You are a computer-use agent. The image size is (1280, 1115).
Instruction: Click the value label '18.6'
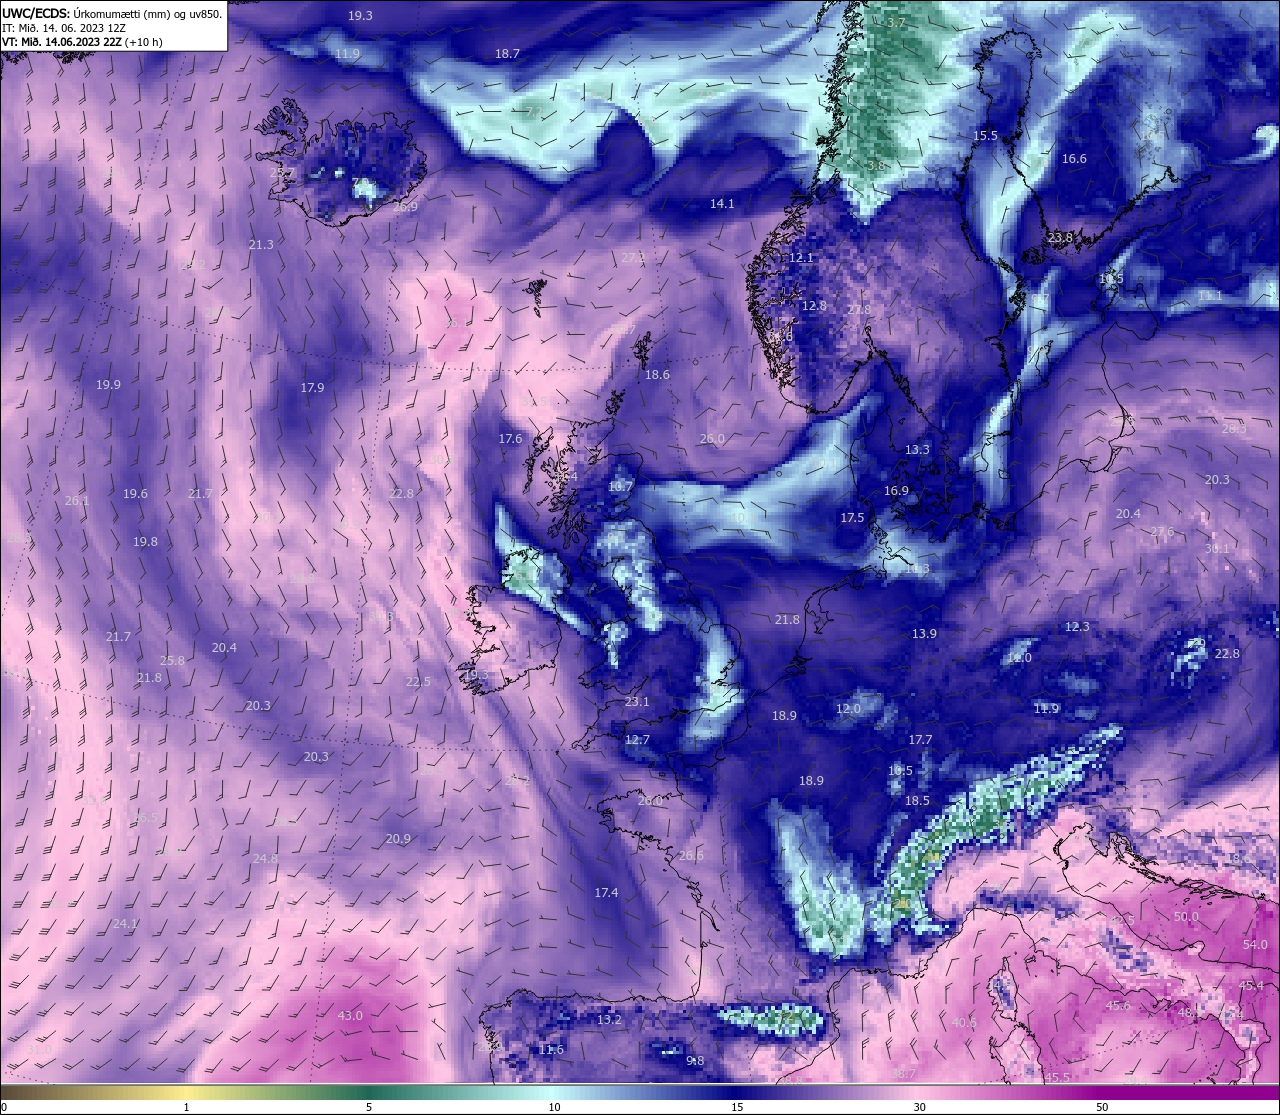[657, 375]
